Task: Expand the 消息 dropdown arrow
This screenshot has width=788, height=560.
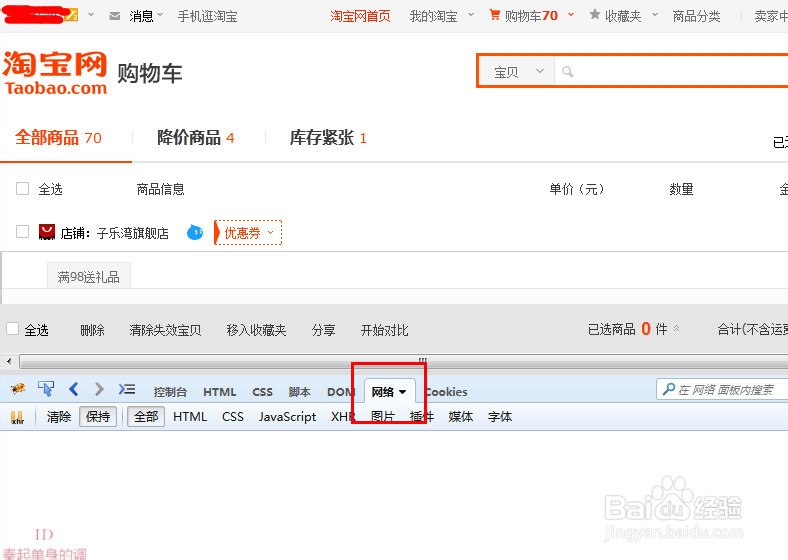Action: (160, 15)
